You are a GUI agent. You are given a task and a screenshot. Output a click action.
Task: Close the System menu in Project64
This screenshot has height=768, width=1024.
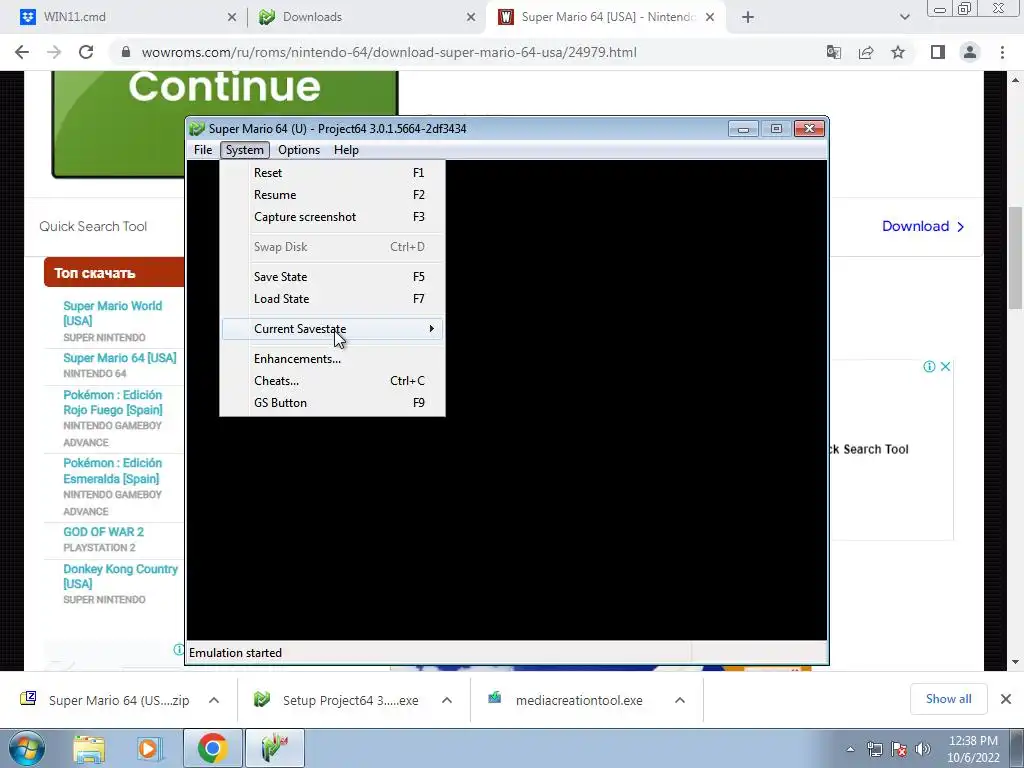coord(244,150)
